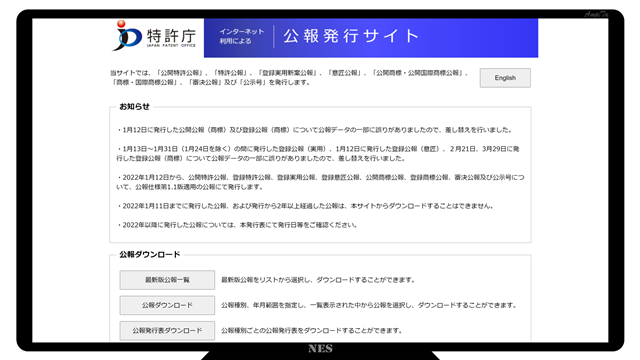The width and height of the screenshot is (640, 360).
Task: Click the notice starting with 2022年以降に発行した公報
Action: (237, 224)
